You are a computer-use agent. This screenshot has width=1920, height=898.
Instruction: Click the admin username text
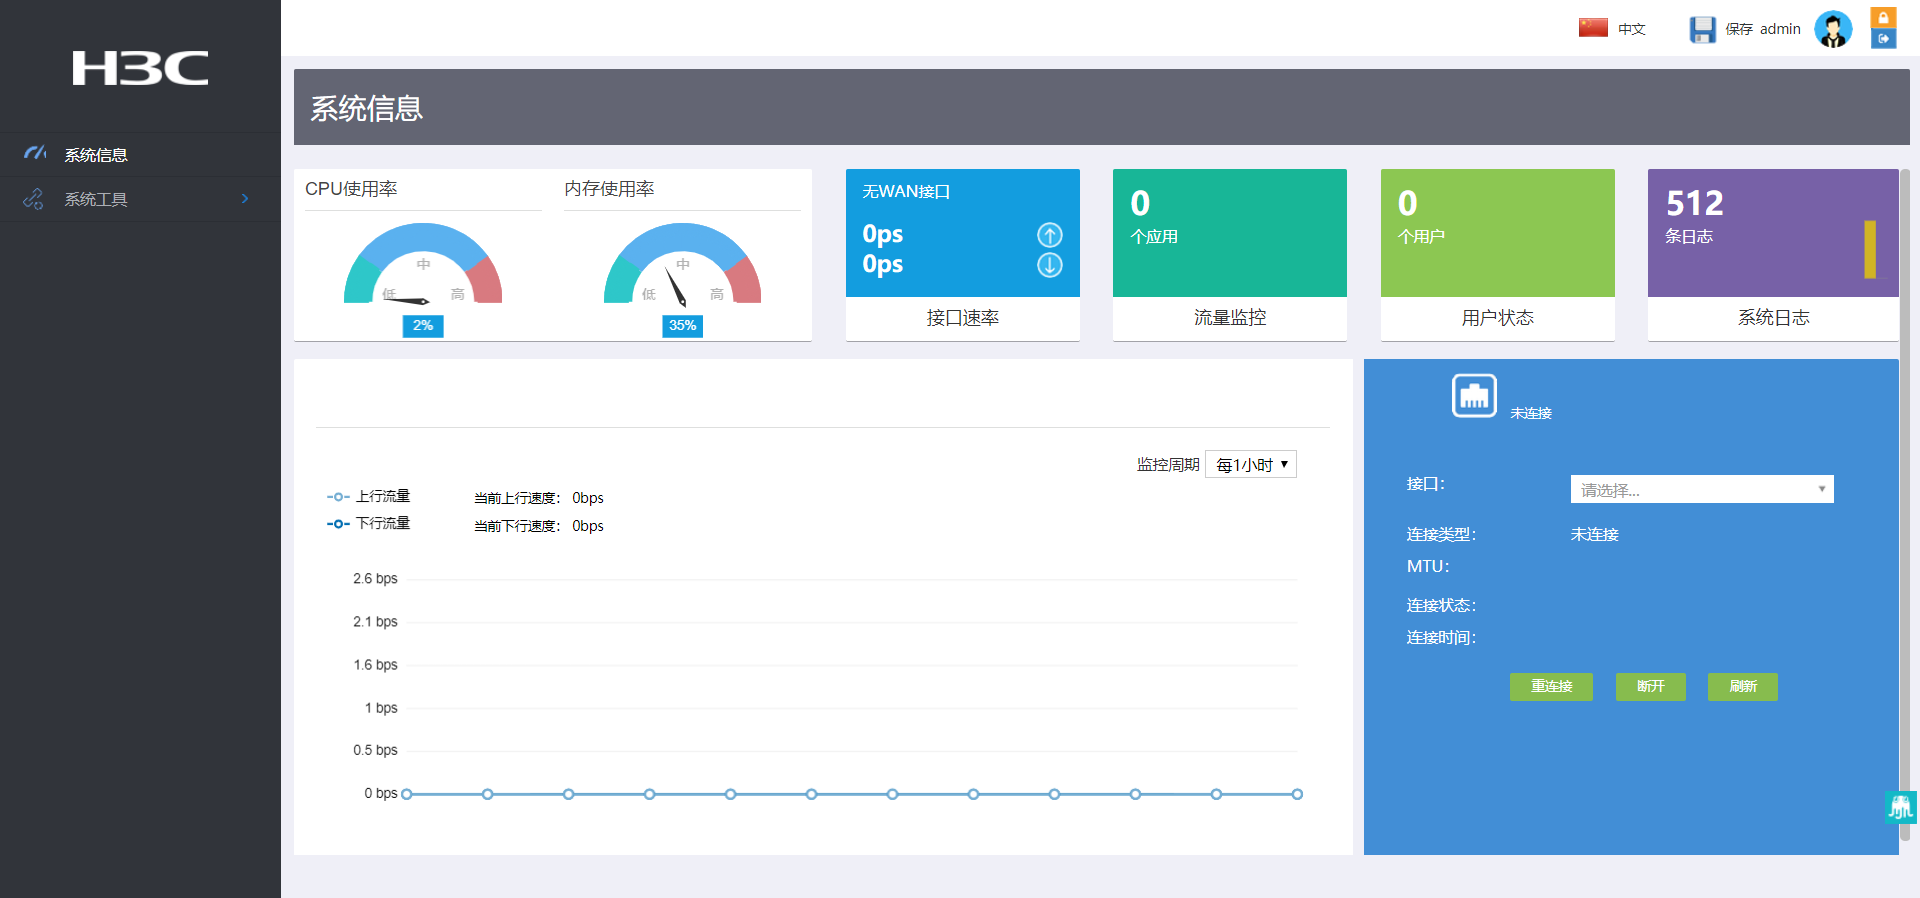click(1780, 29)
